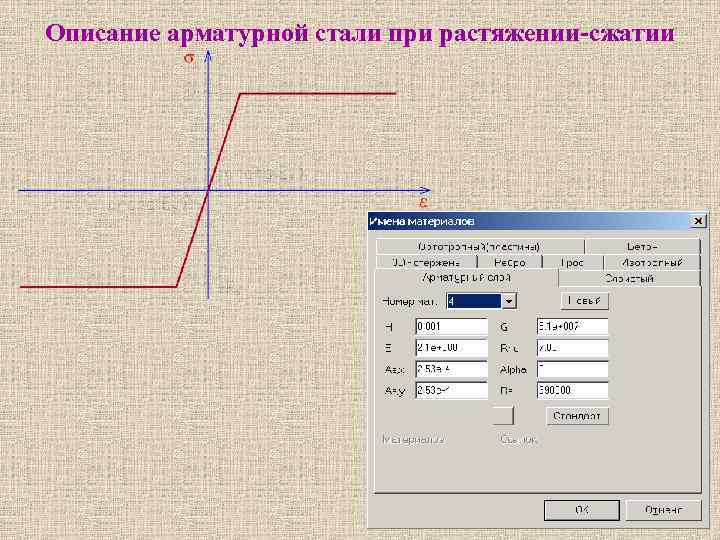Click the Новый button
Screen dimensions: 720x540
coord(584,301)
